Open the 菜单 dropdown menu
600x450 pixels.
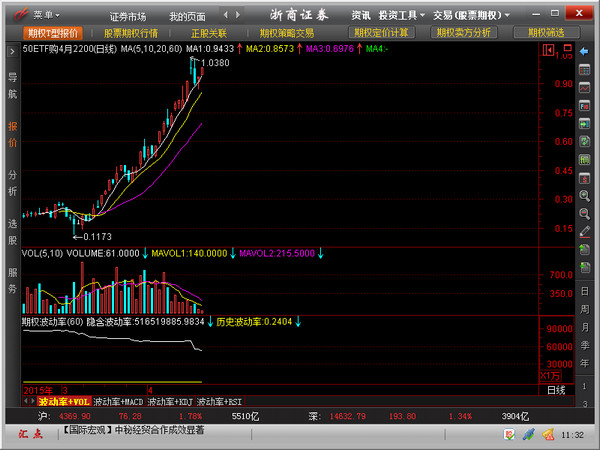pyautogui.click(x=42, y=16)
